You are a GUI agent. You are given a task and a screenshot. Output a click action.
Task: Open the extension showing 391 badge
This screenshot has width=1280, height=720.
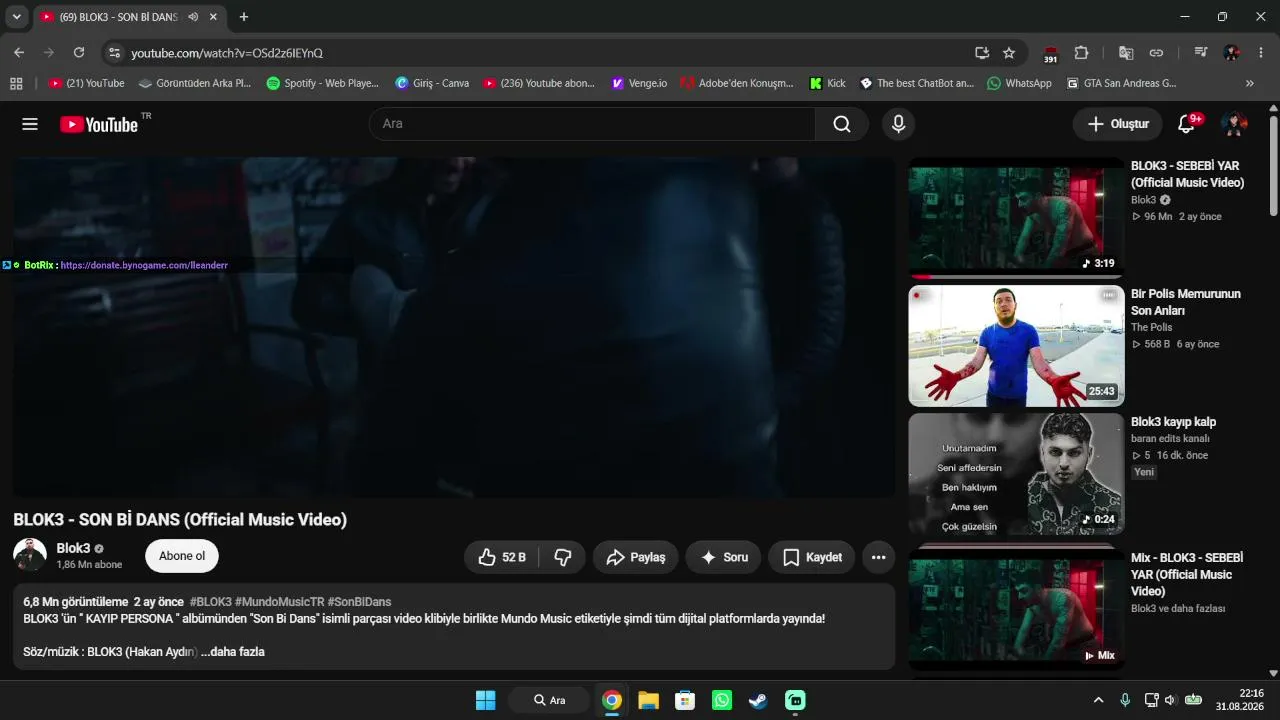click(1050, 54)
